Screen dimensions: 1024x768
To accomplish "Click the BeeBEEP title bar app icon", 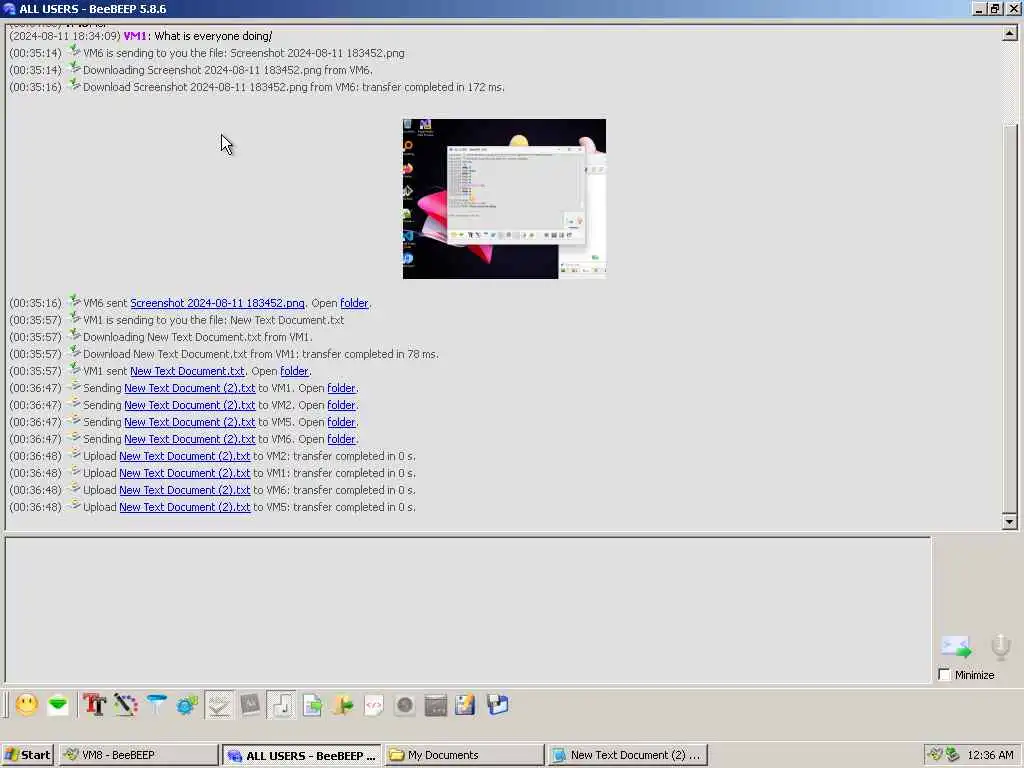I will pos(9,8).
